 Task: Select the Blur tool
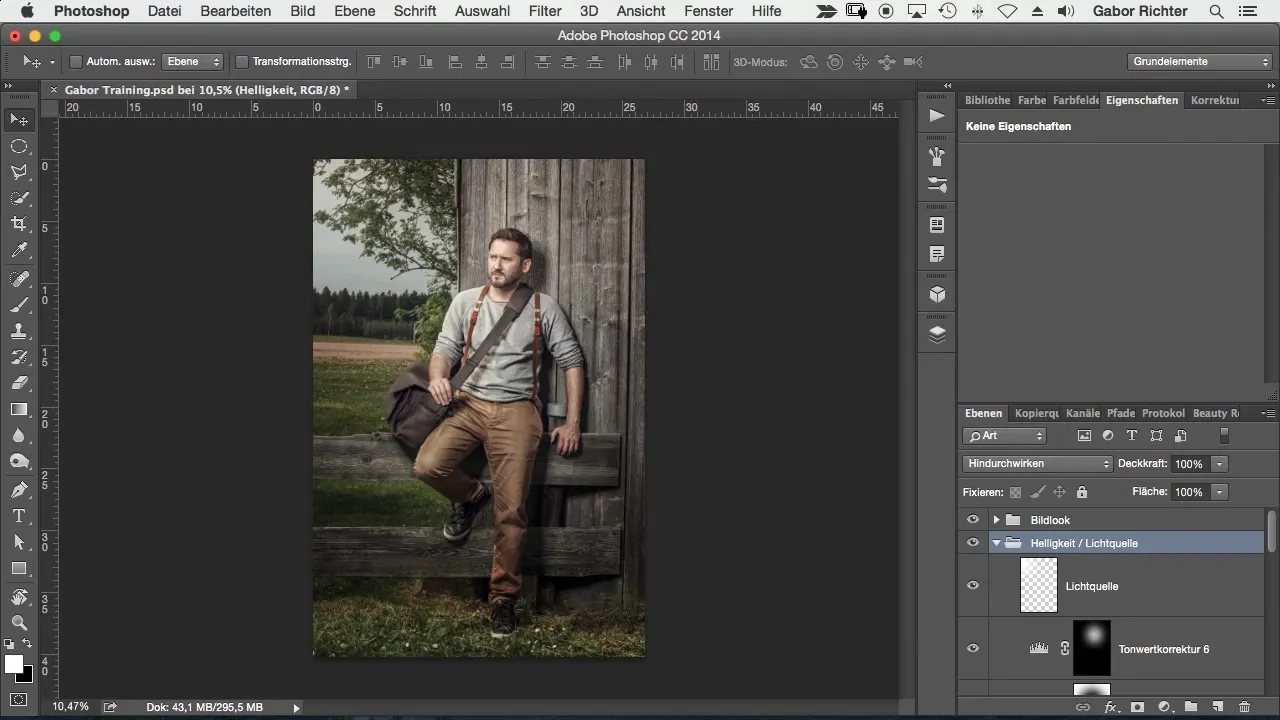click(19, 435)
